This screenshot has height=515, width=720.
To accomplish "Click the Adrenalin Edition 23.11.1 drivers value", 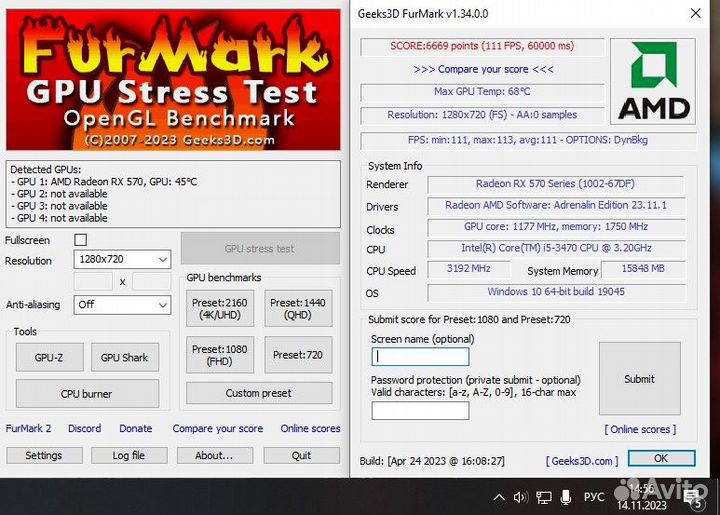I will pyautogui.click(x=556, y=205).
